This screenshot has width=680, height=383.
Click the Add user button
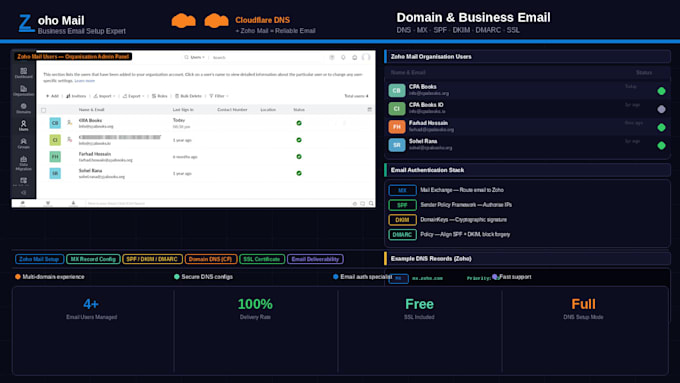pos(52,96)
